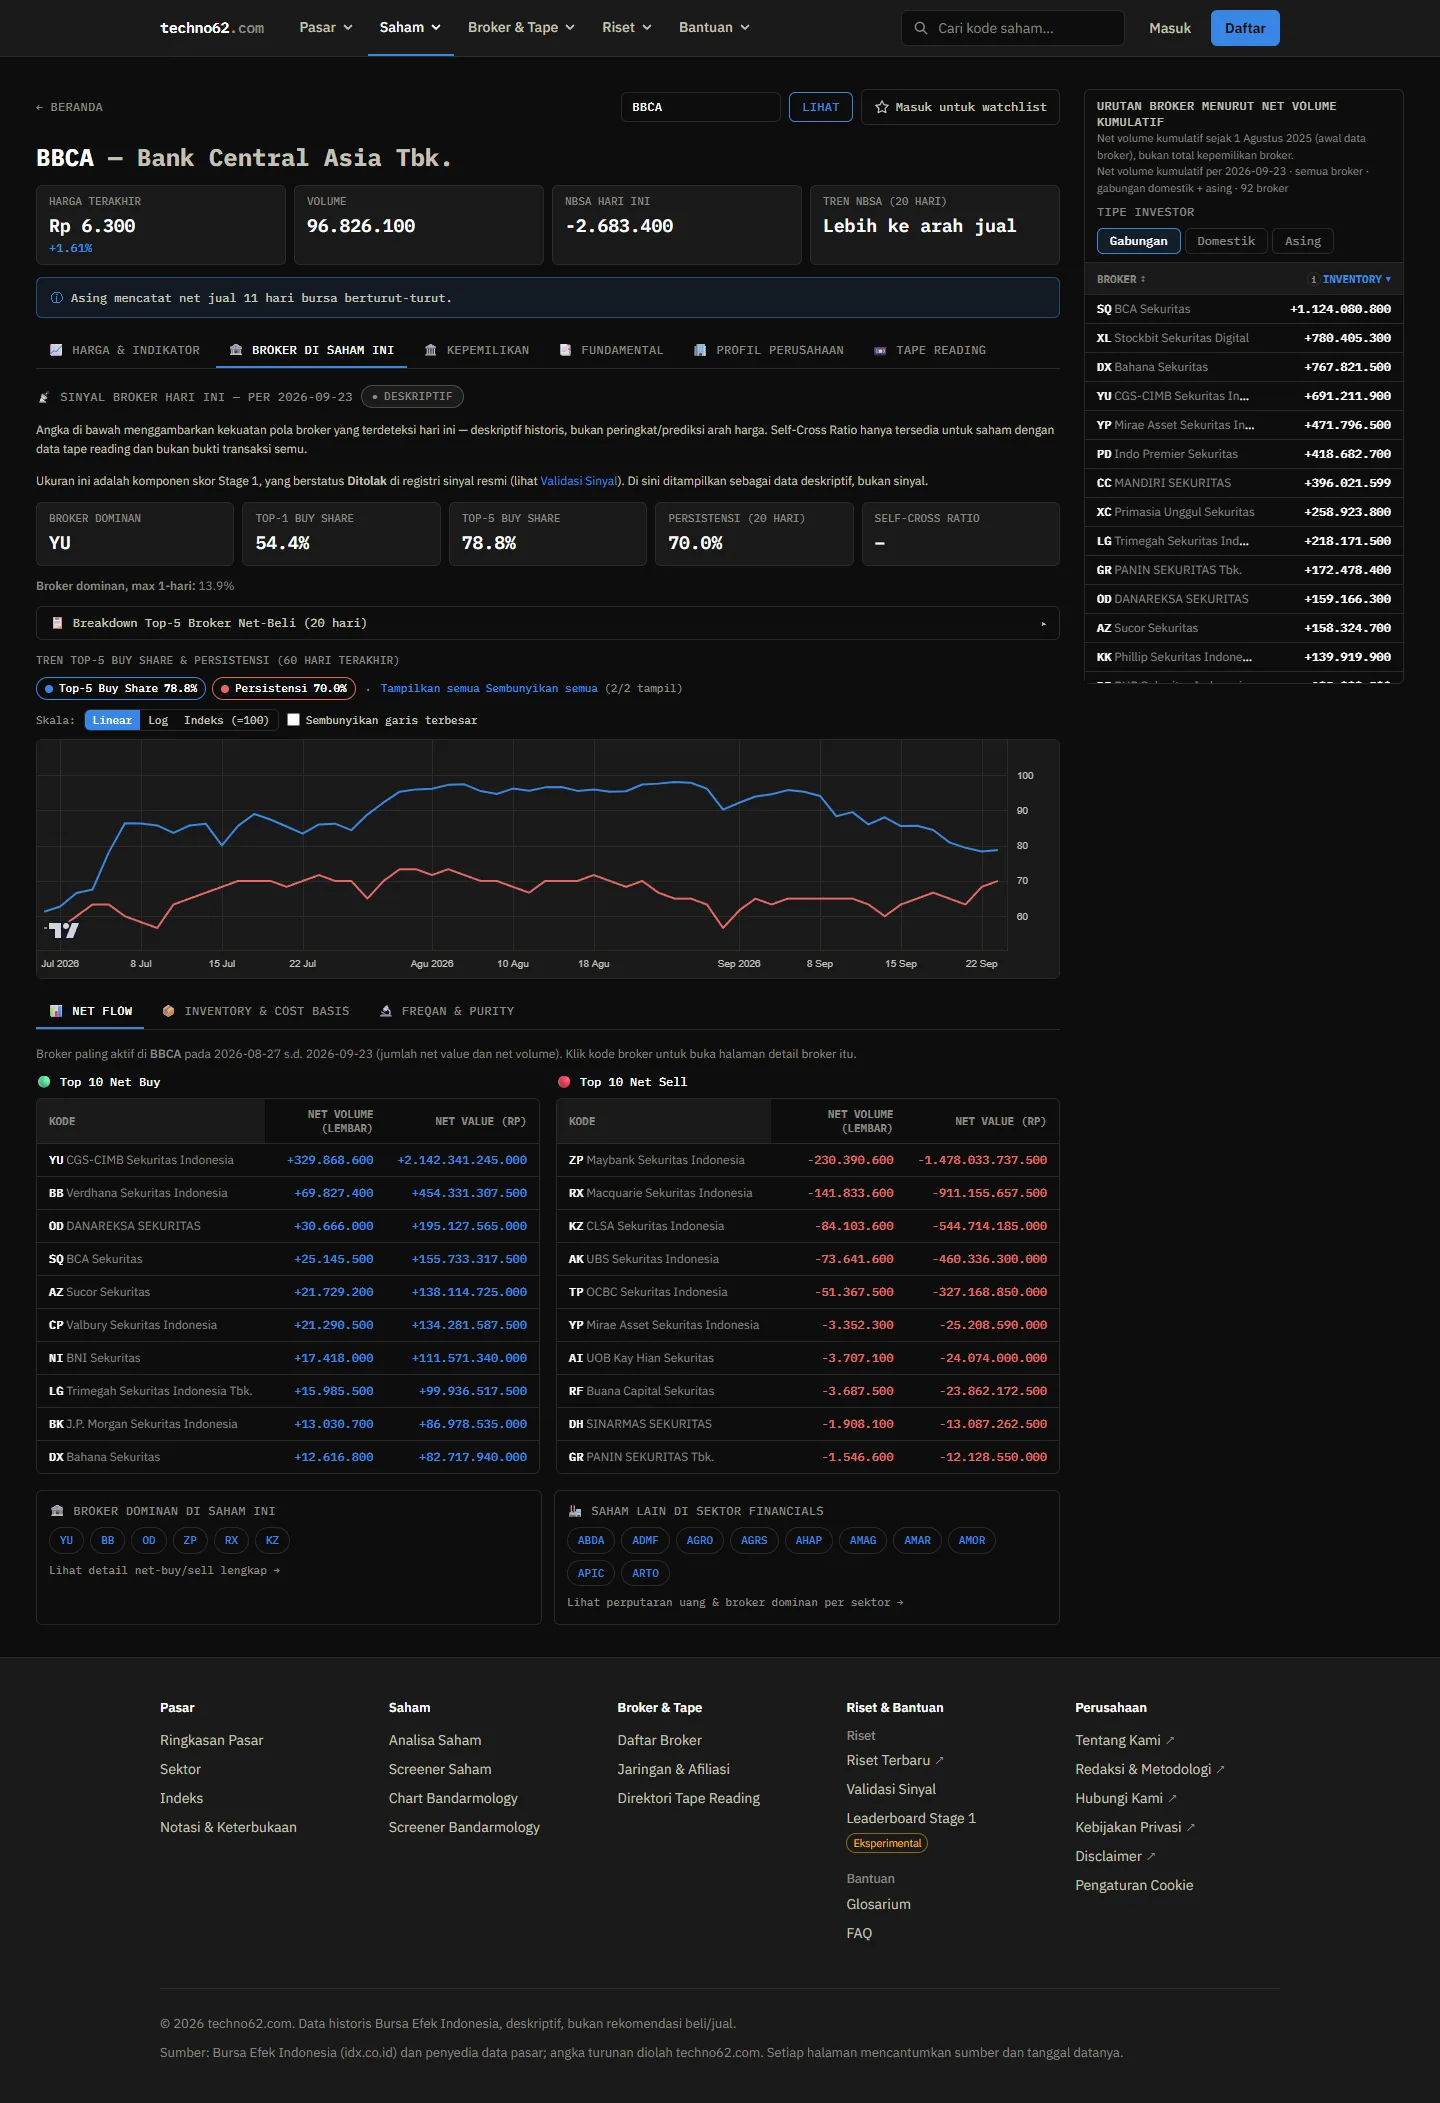The image size is (1440, 2103).
Task: Open the Pasar dropdown menu
Action: pyautogui.click(x=326, y=28)
